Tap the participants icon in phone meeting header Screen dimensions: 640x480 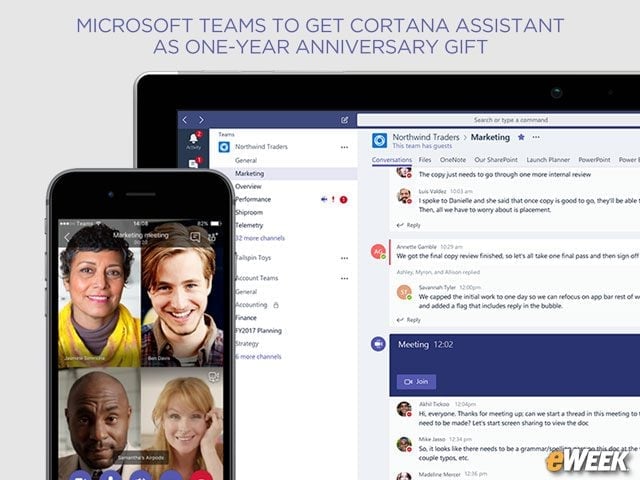[x=213, y=237]
